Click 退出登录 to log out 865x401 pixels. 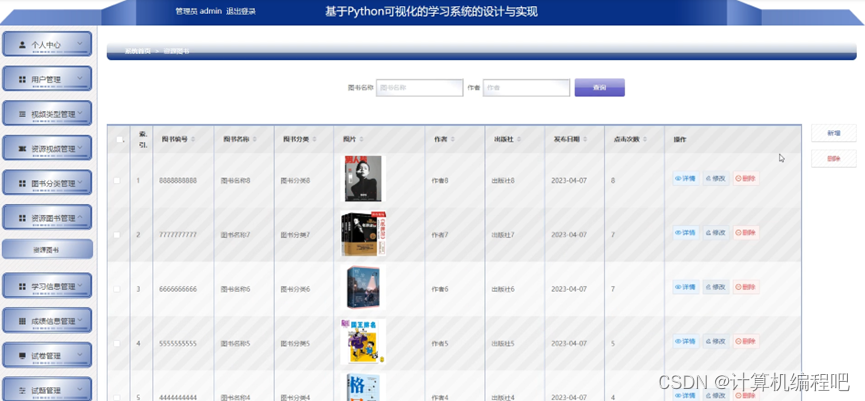click(x=241, y=11)
